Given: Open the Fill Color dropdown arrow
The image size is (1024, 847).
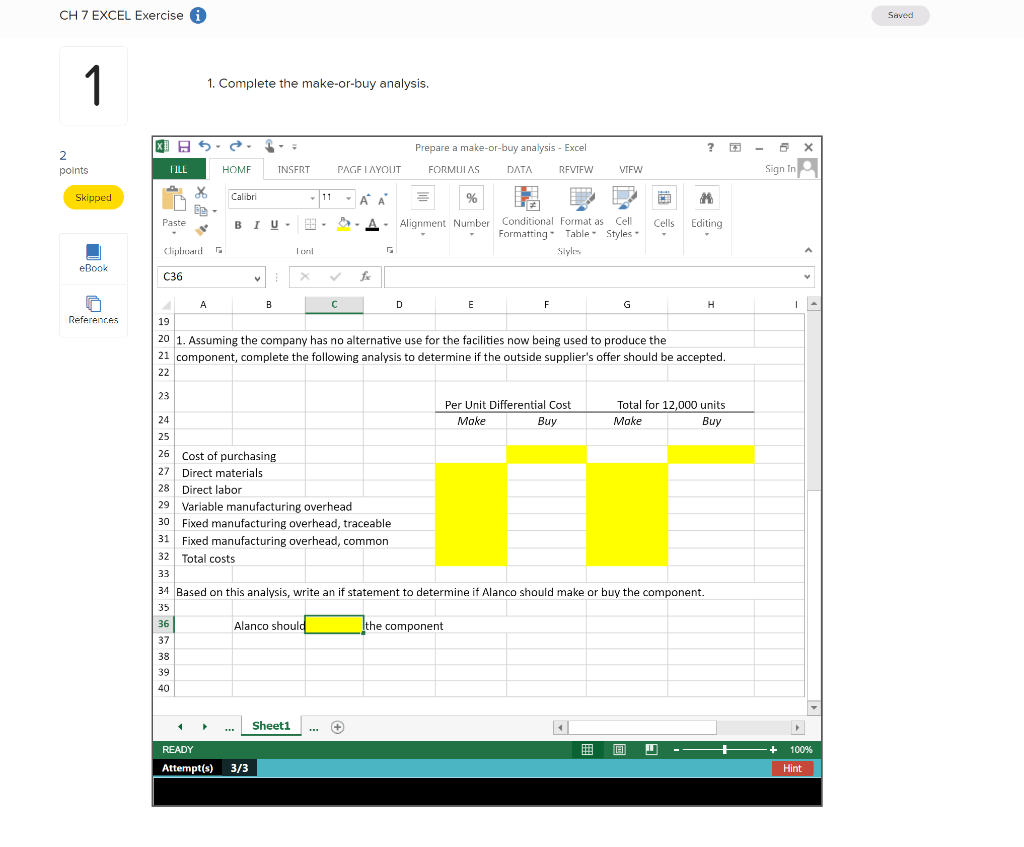Looking at the screenshot, I should click(x=357, y=225).
